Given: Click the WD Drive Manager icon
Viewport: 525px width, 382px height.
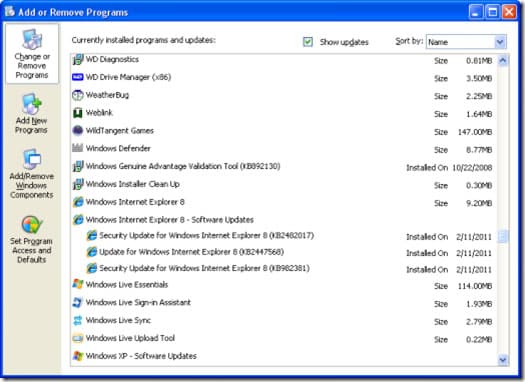Looking at the screenshot, I should coord(78,77).
